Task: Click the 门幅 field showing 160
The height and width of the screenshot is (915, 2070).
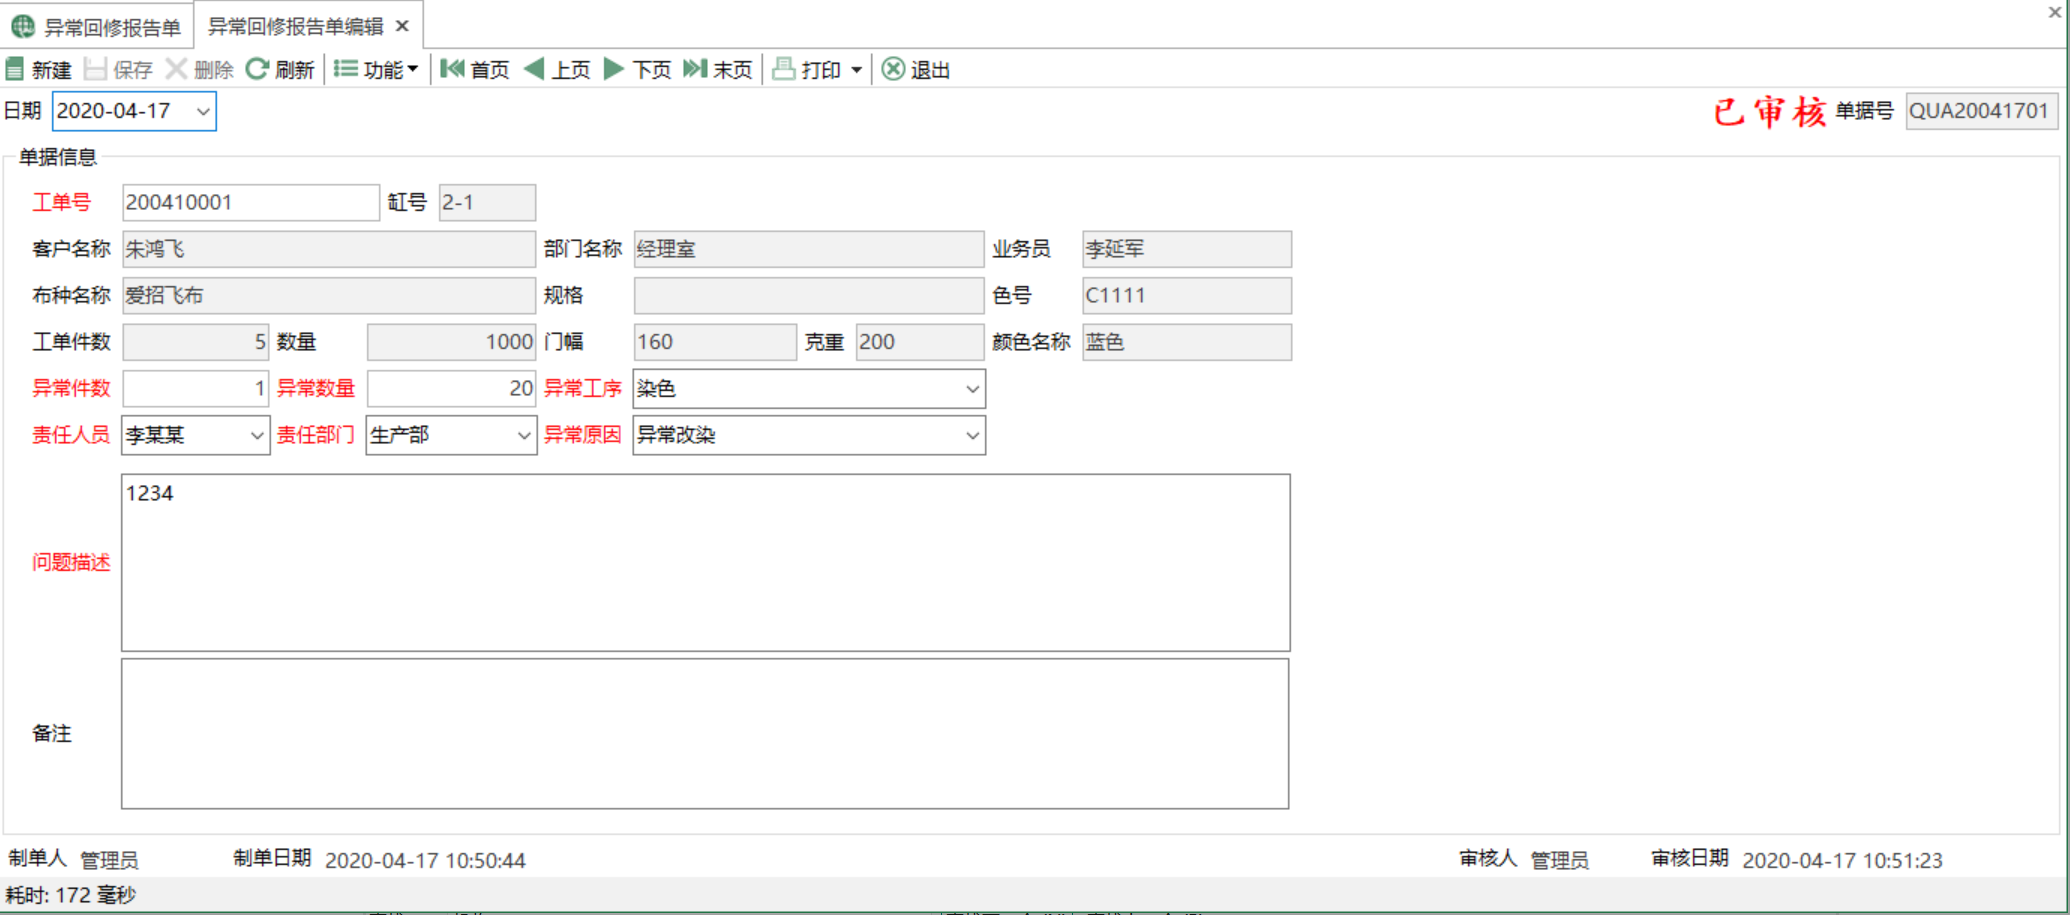Action: 714,342
